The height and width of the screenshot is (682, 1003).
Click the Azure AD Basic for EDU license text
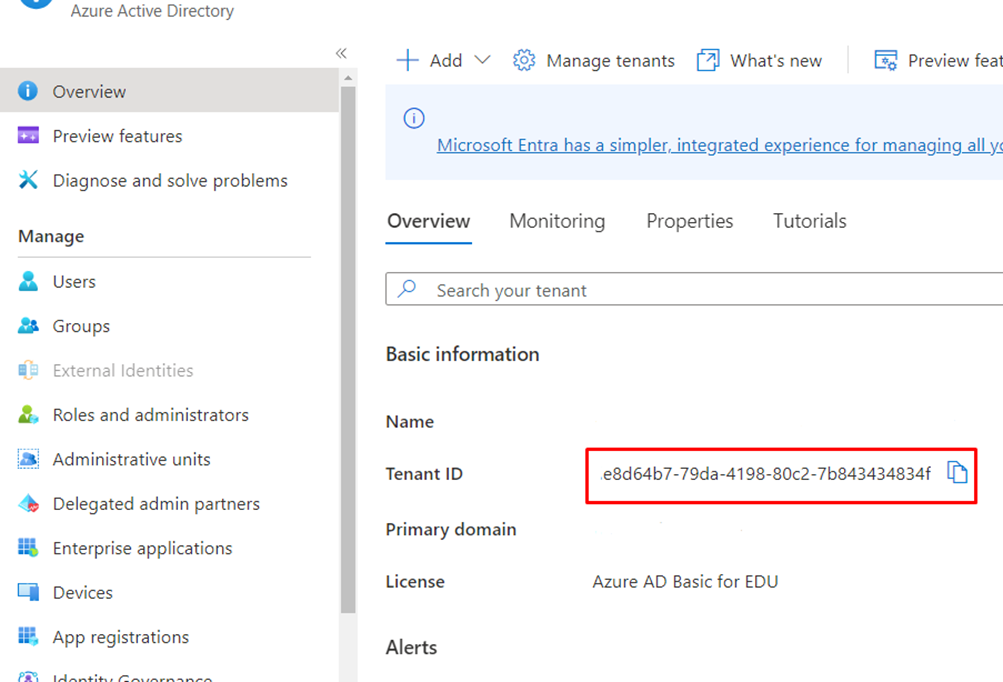pyautogui.click(x=685, y=582)
